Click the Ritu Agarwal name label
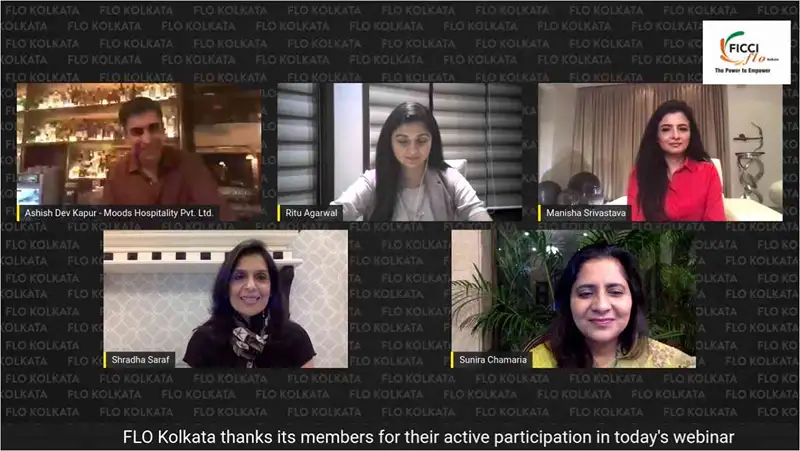The height and width of the screenshot is (451, 800). coord(311,213)
